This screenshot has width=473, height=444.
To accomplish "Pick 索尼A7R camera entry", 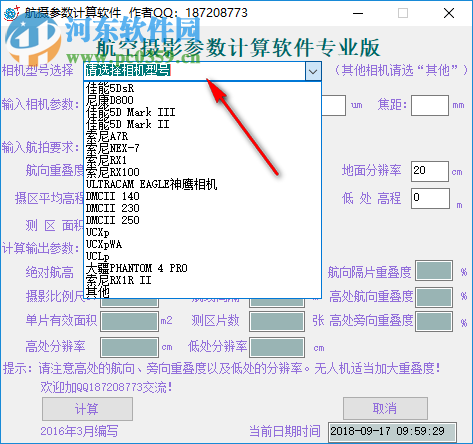I will coord(202,136).
